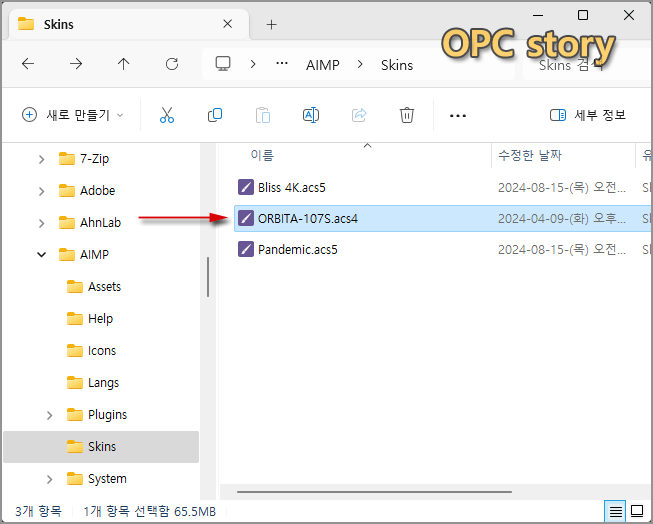Viewport: 653px width, 524px height.
Task: Open the Icons folder in the tree
Action: click(x=91, y=351)
